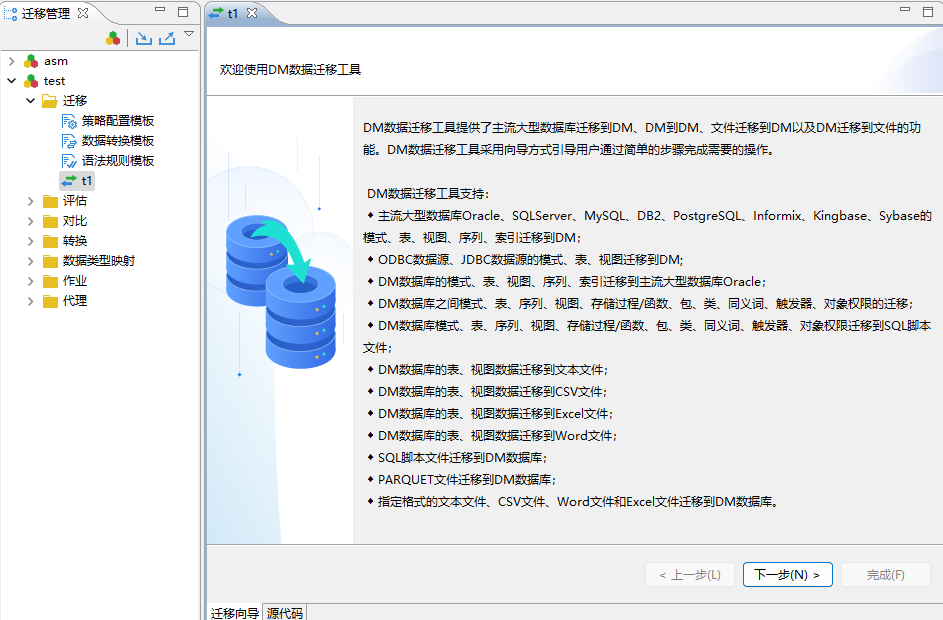This screenshot has width=943, height=620.
Task: Click the export icon in 迁移管理 toolbar
Action: pyautogui.click(x=166, y=37)
